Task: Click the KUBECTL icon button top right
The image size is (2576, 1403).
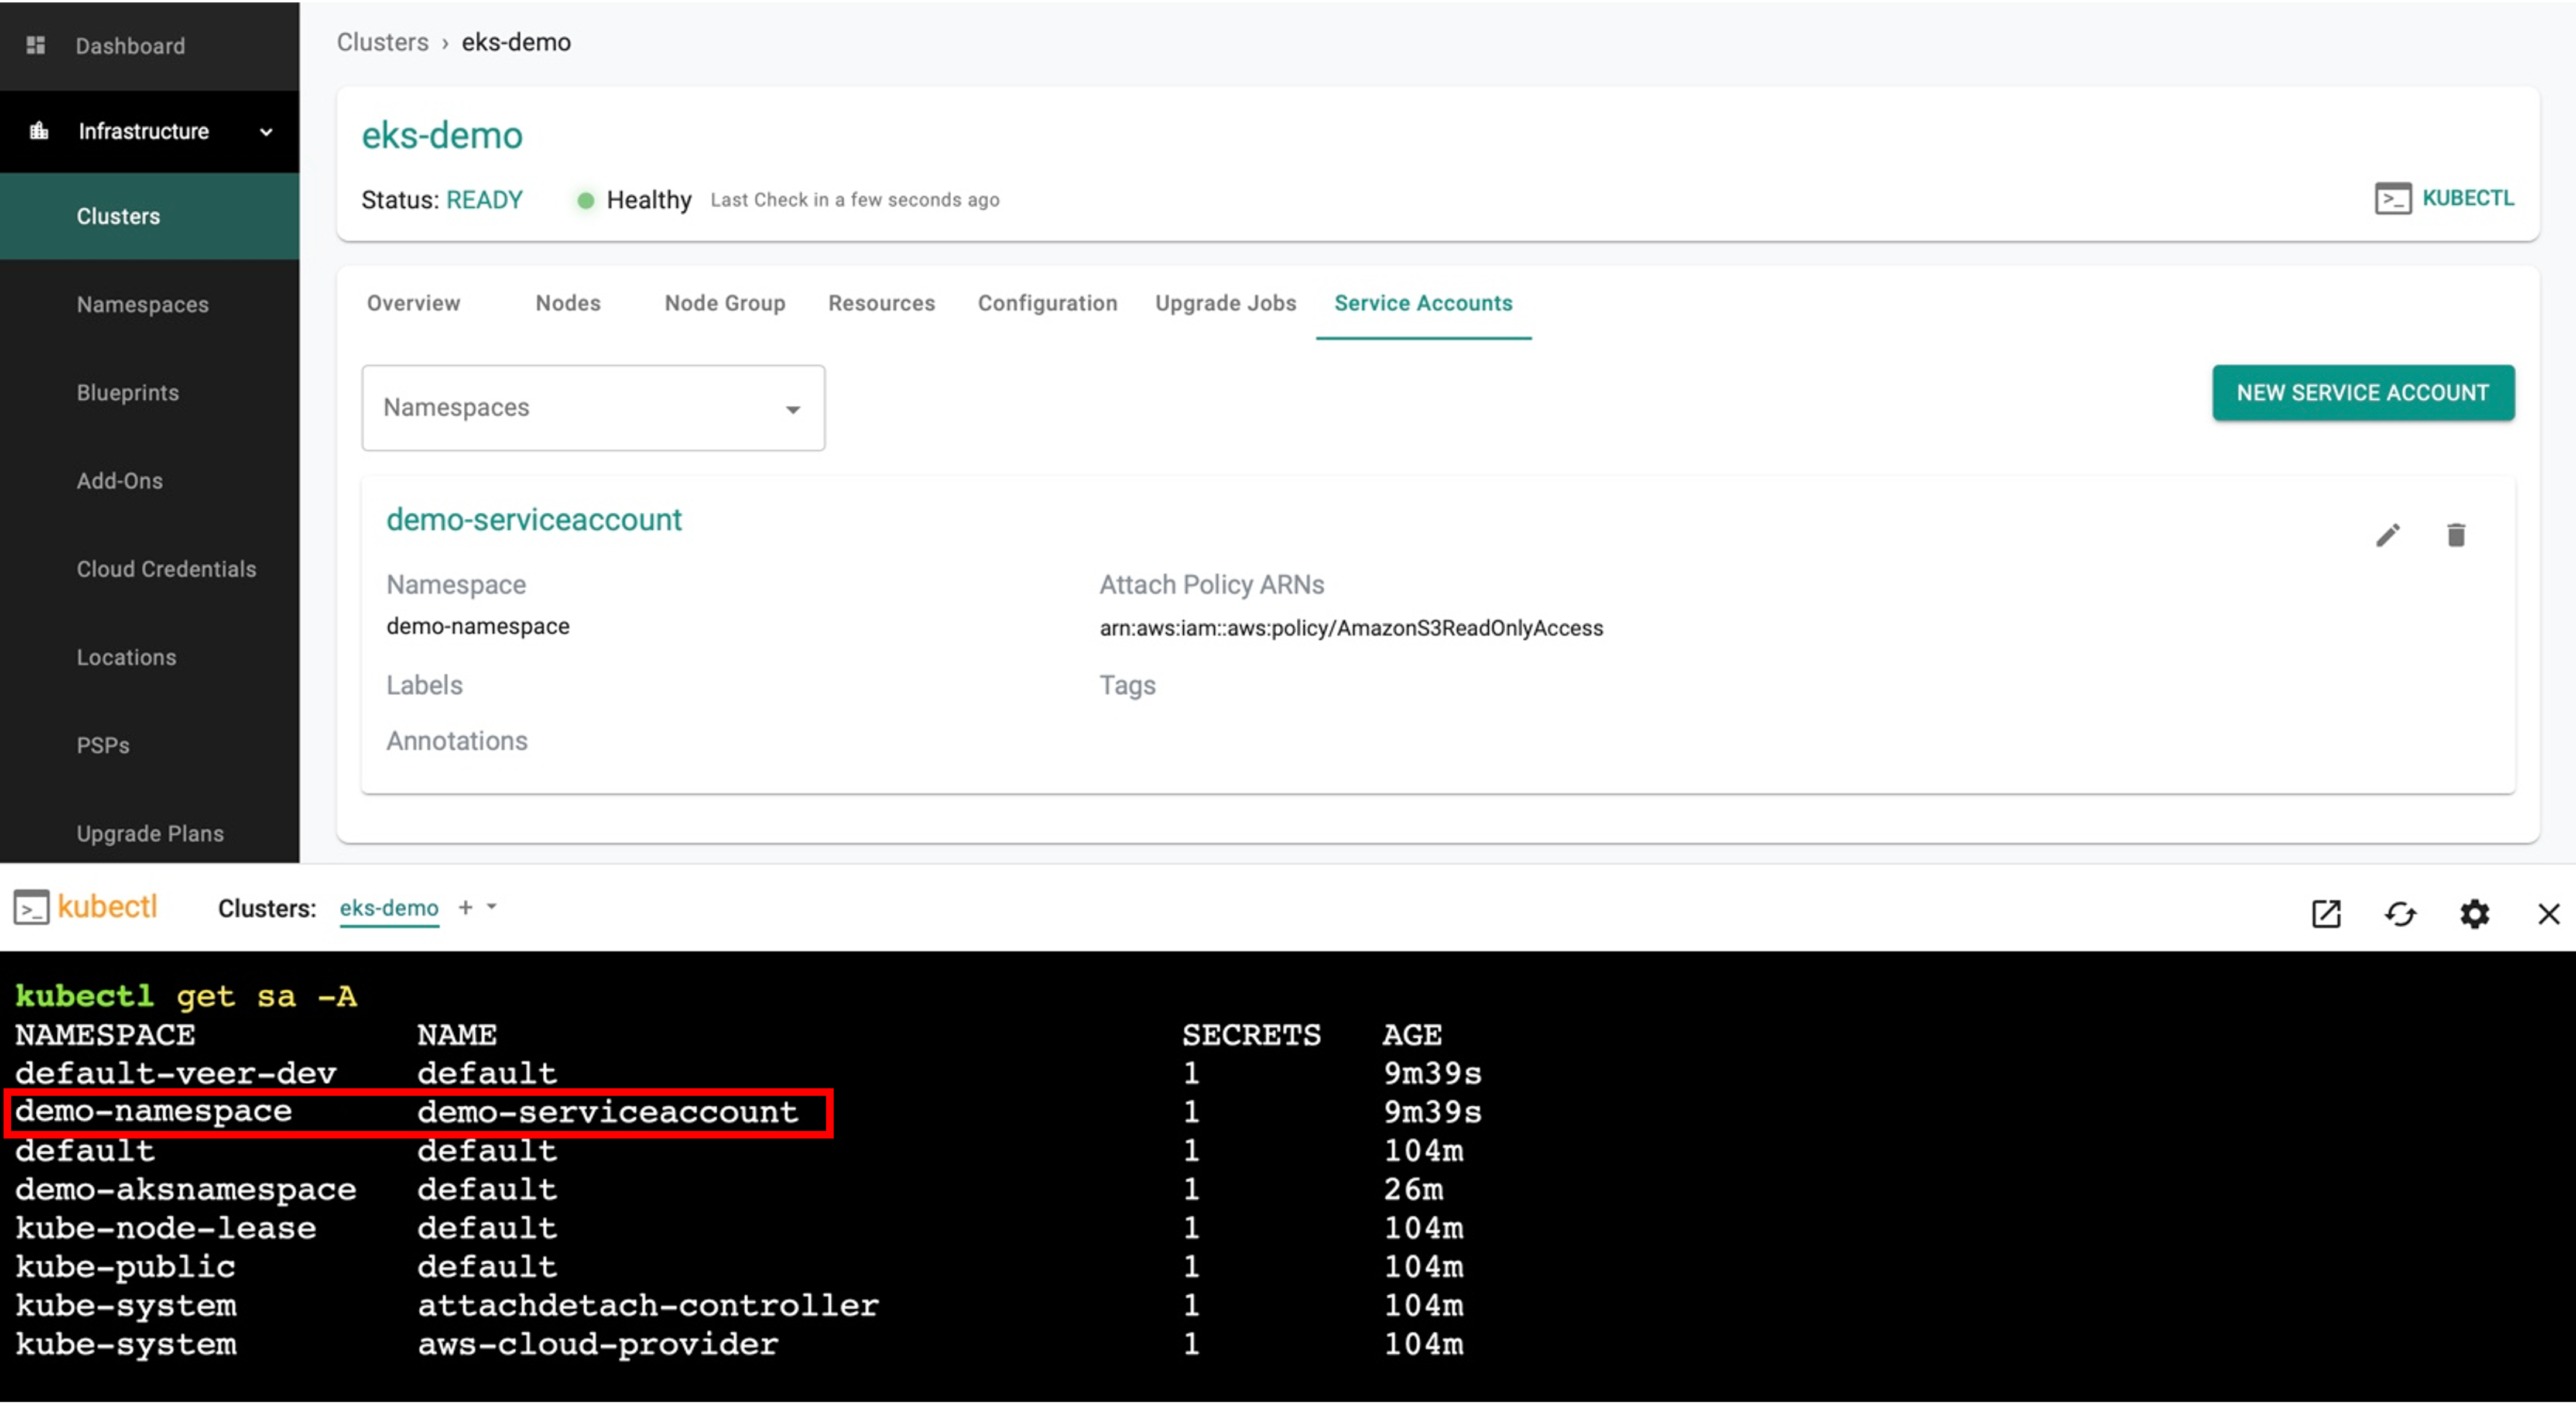Action: click(x=2445, y=197)
